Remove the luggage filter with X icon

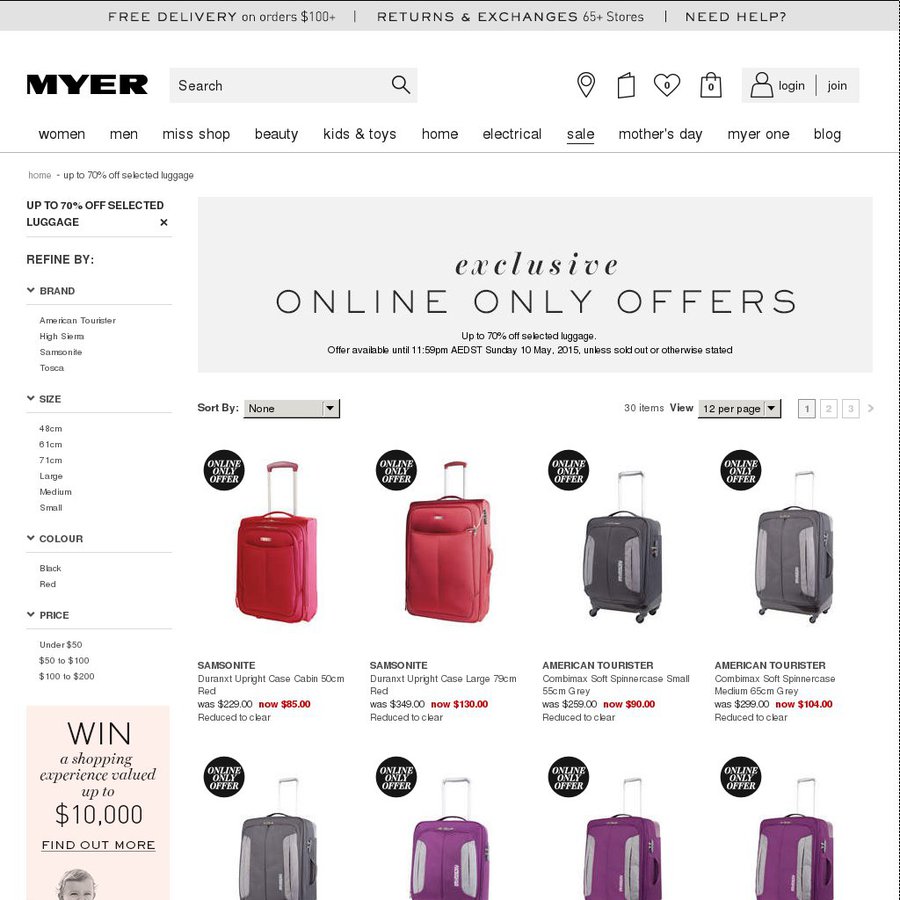click(x=164, y=222)
